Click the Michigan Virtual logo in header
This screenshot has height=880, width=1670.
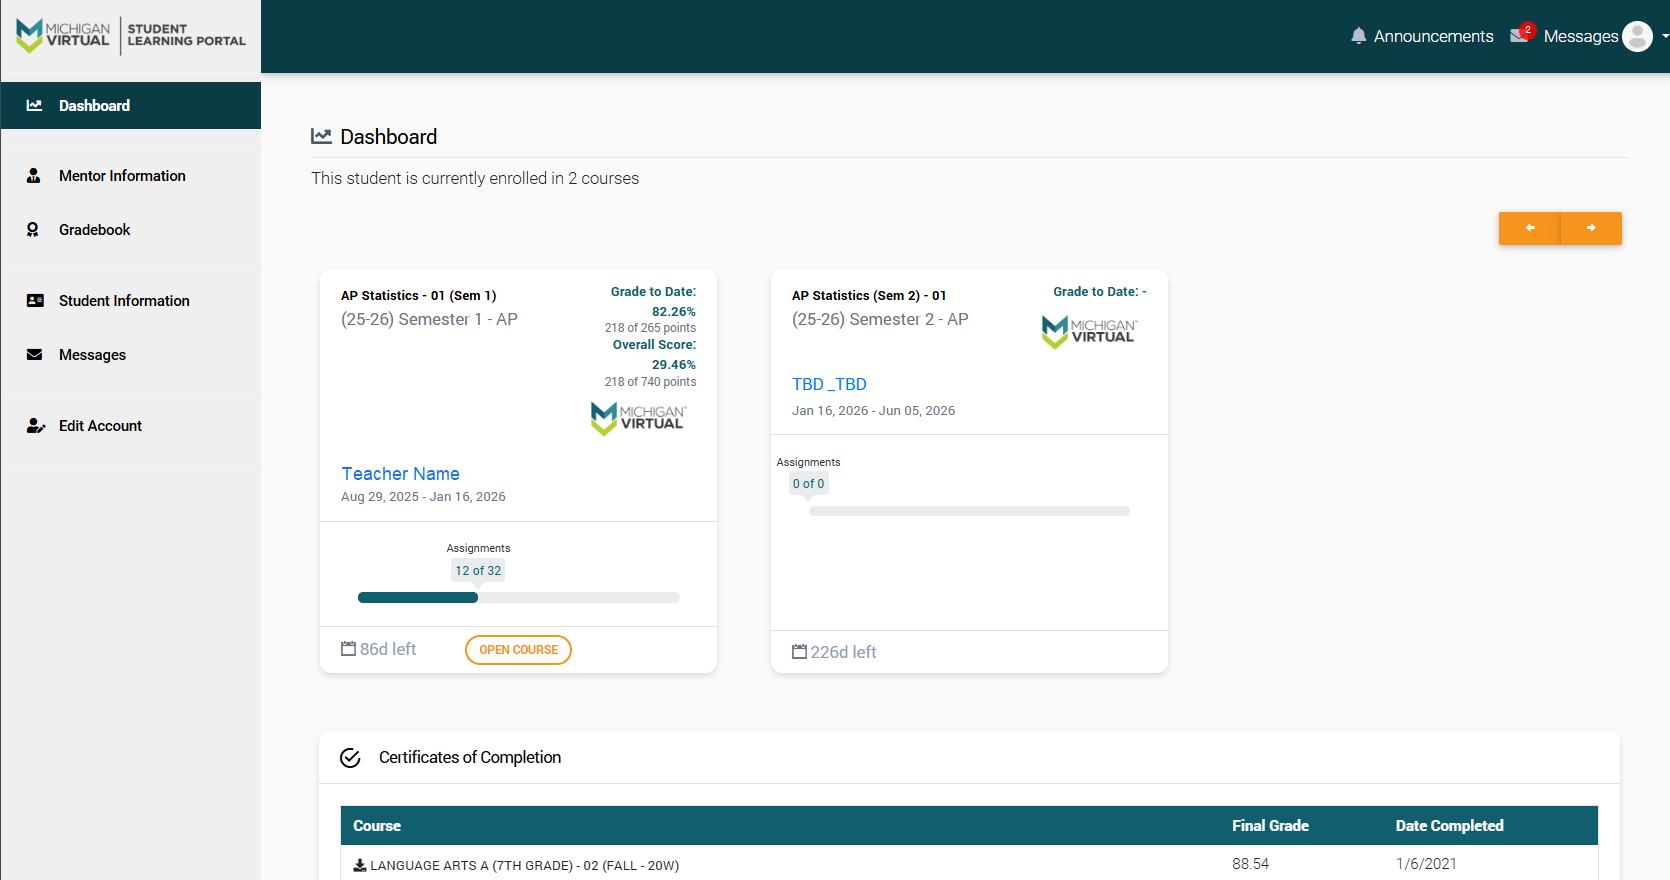[x=131, y=35]
